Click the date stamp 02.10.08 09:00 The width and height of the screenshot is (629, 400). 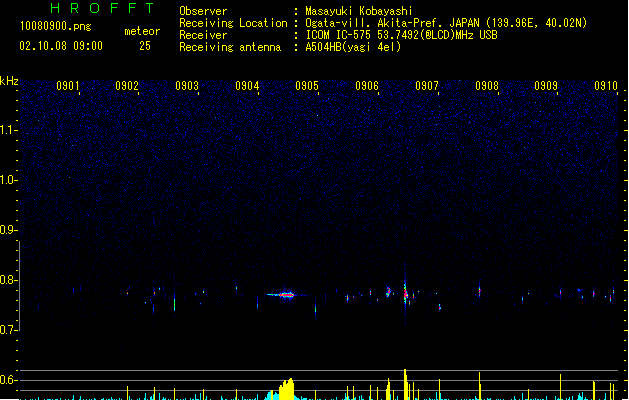[x=61, y=46]
